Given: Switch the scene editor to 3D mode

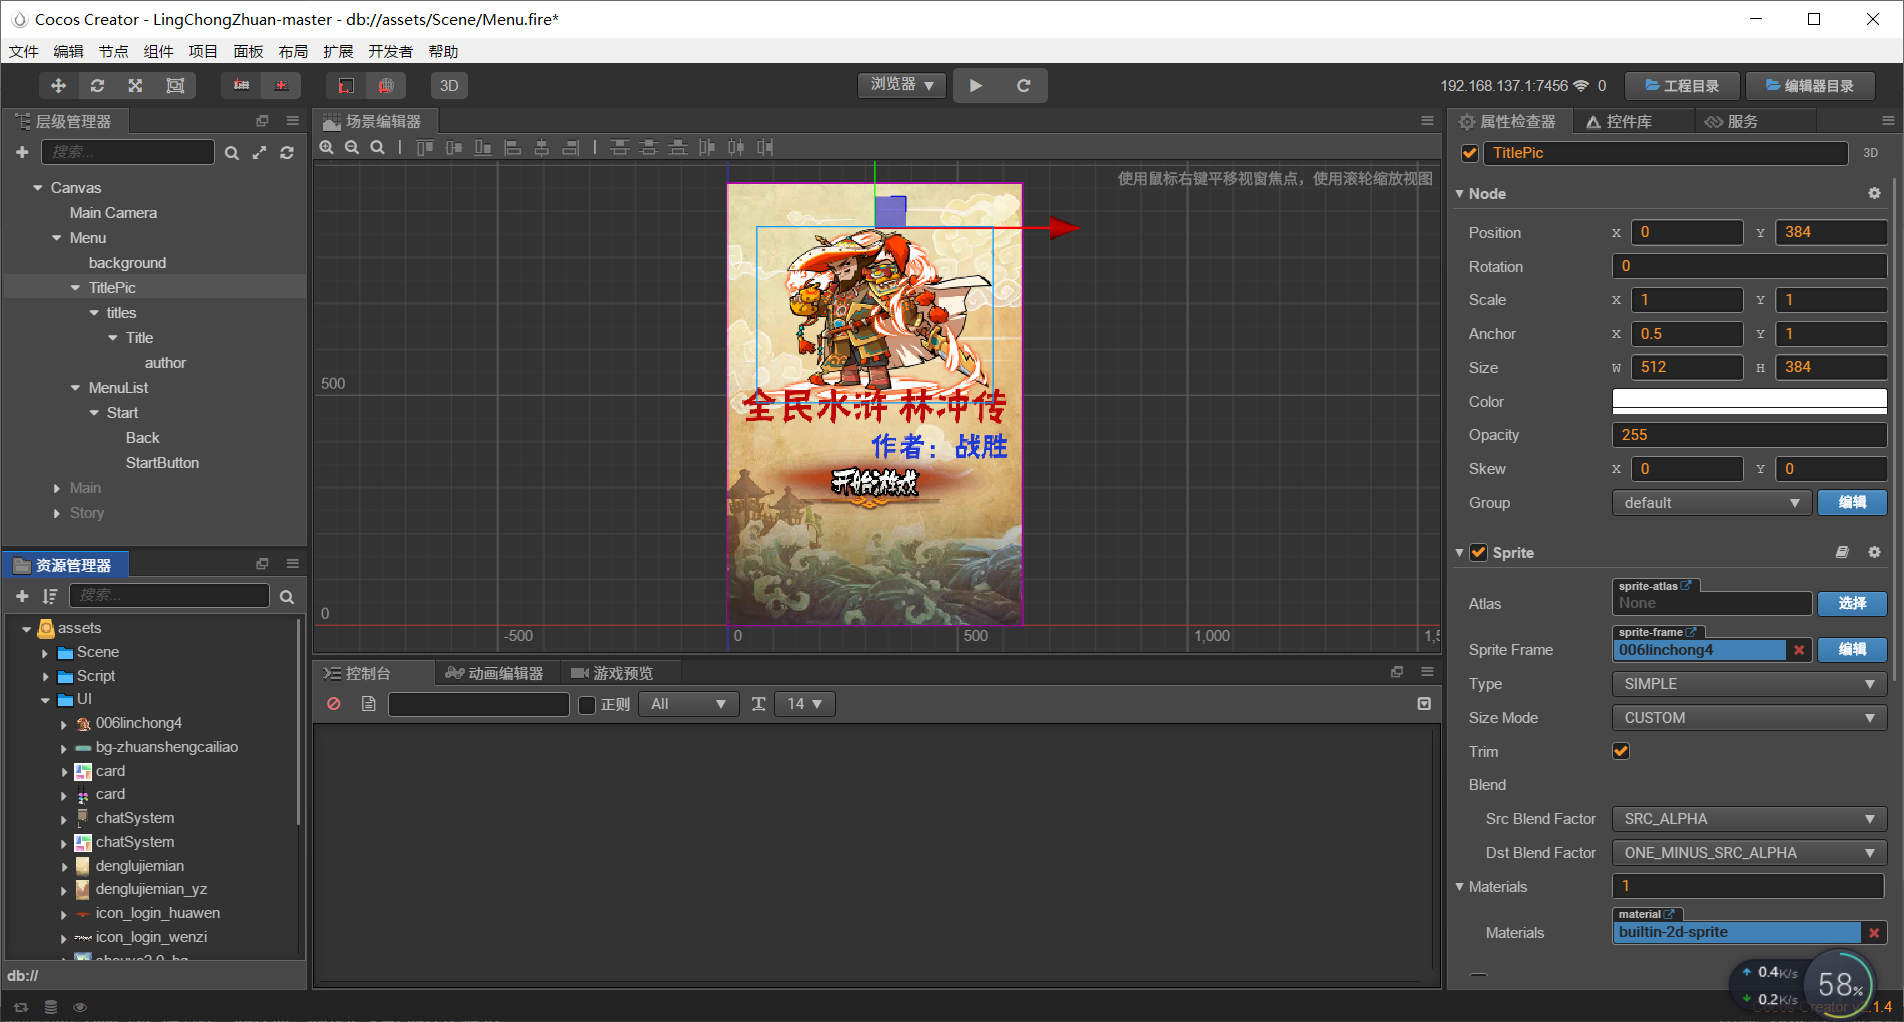Looking at the screenshot, I should tap(449, 86).
